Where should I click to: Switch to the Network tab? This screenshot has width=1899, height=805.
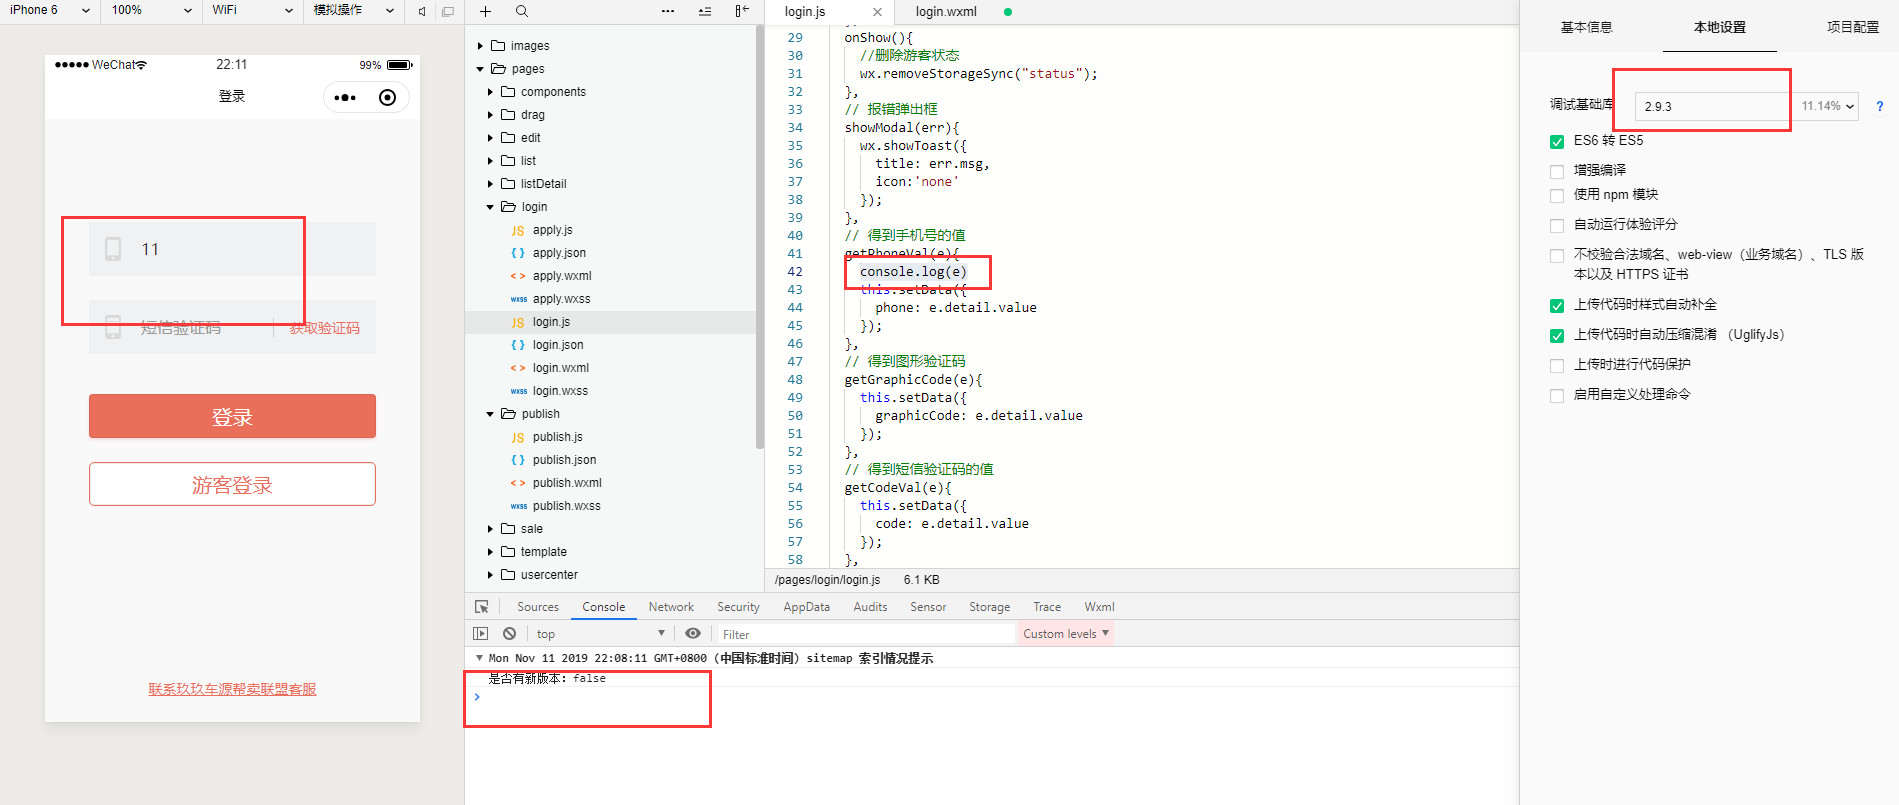click(x=671, y=607)
